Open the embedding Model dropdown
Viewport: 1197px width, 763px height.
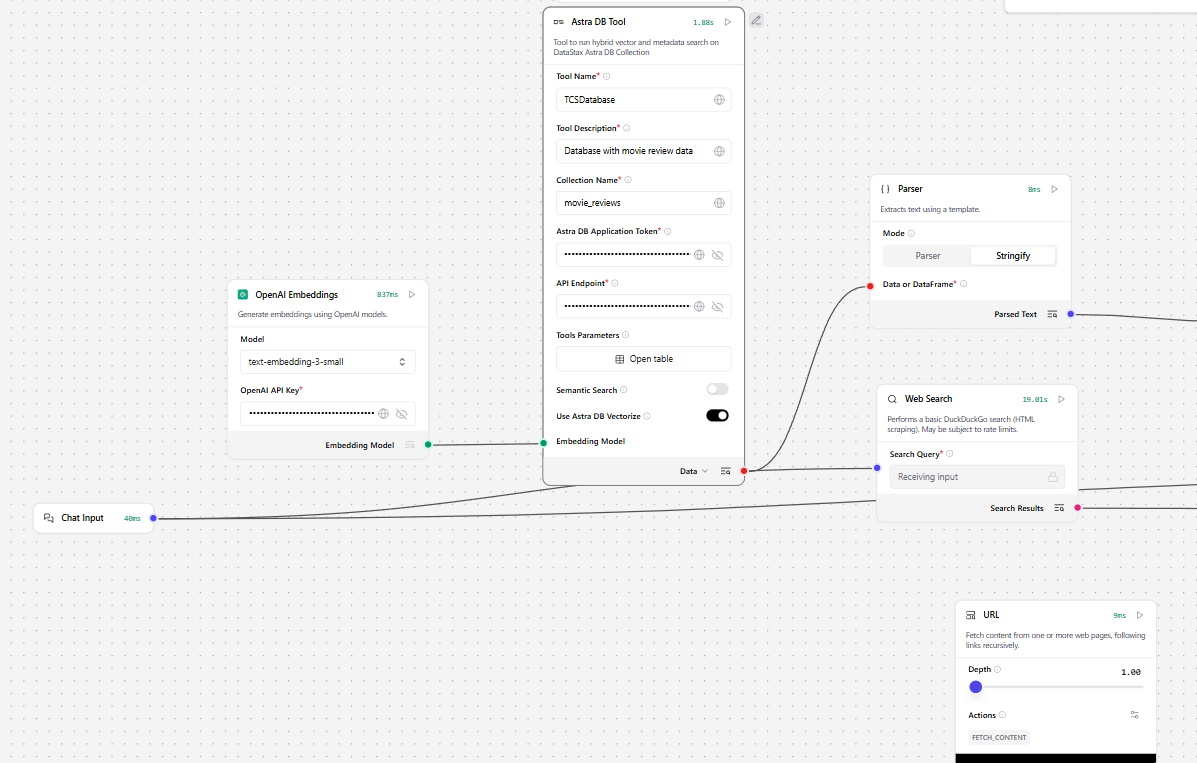(327, 362)
